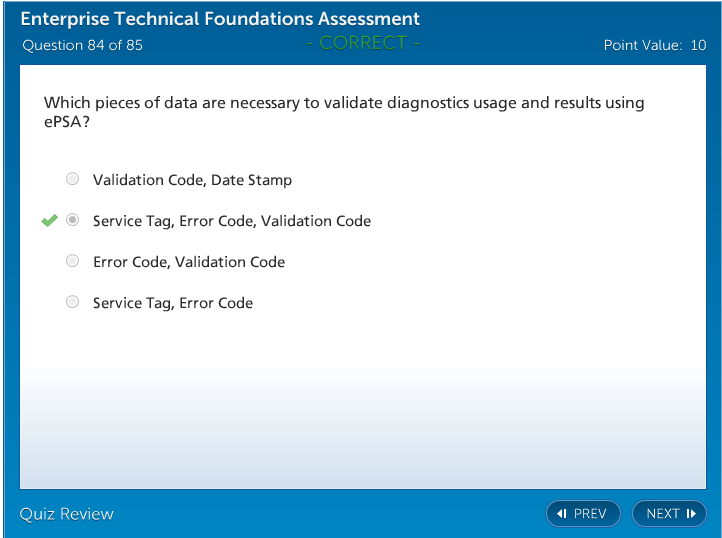The height and width of the screenshot is (538, 722).
Task: Click the left arrow icon in PREV
Action: click(562, 514)
